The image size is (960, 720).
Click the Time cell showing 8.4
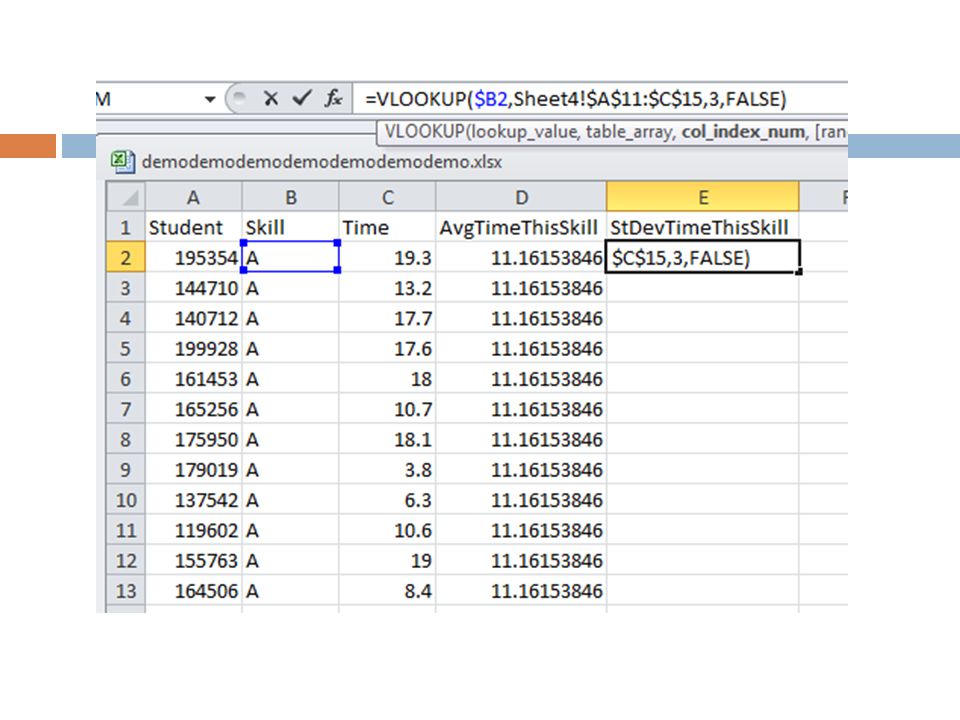click(388, 591)
